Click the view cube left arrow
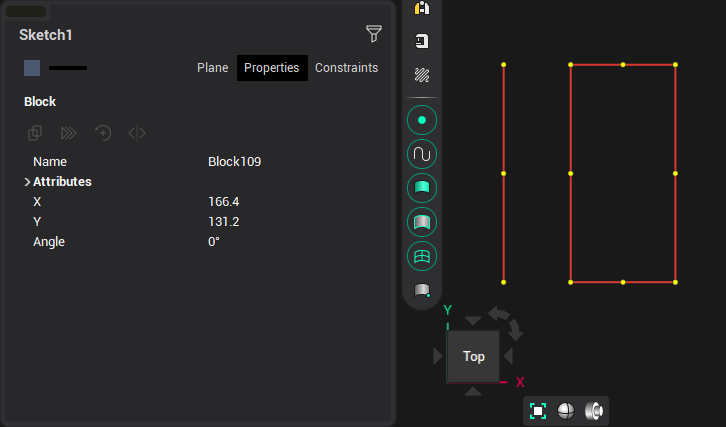Image resolution: width=726 pixels, height=427 pixels. pos(437,356)
